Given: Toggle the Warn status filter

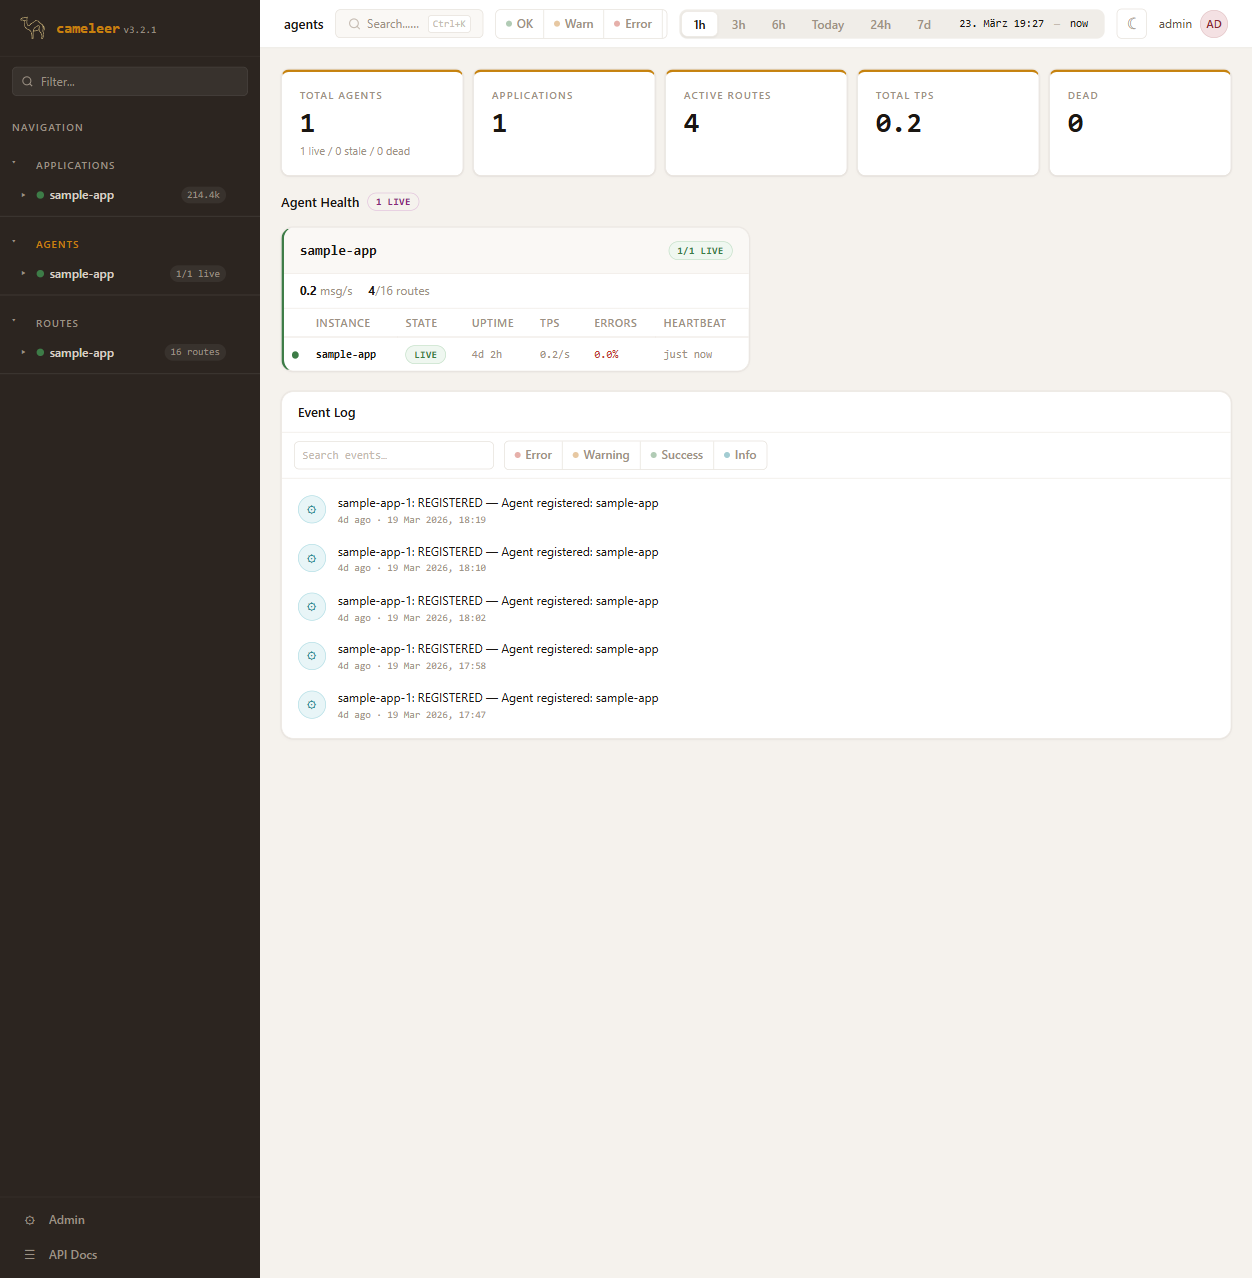Looking at the screenshot, I should [574, 24].
